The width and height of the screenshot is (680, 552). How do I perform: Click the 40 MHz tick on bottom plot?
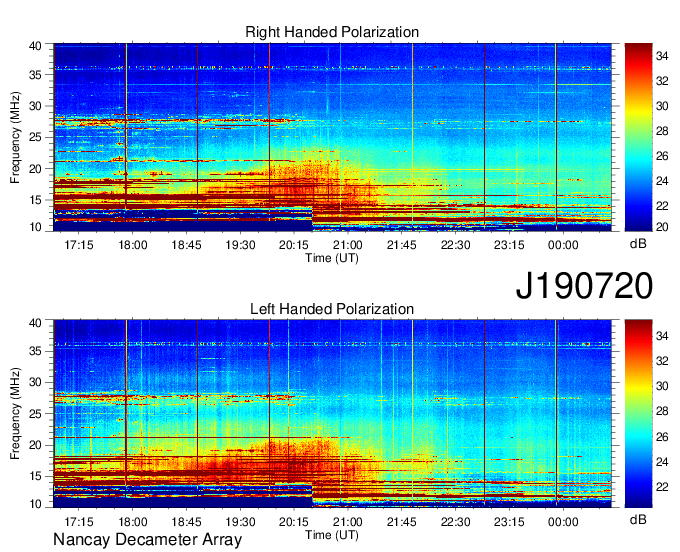35,323
